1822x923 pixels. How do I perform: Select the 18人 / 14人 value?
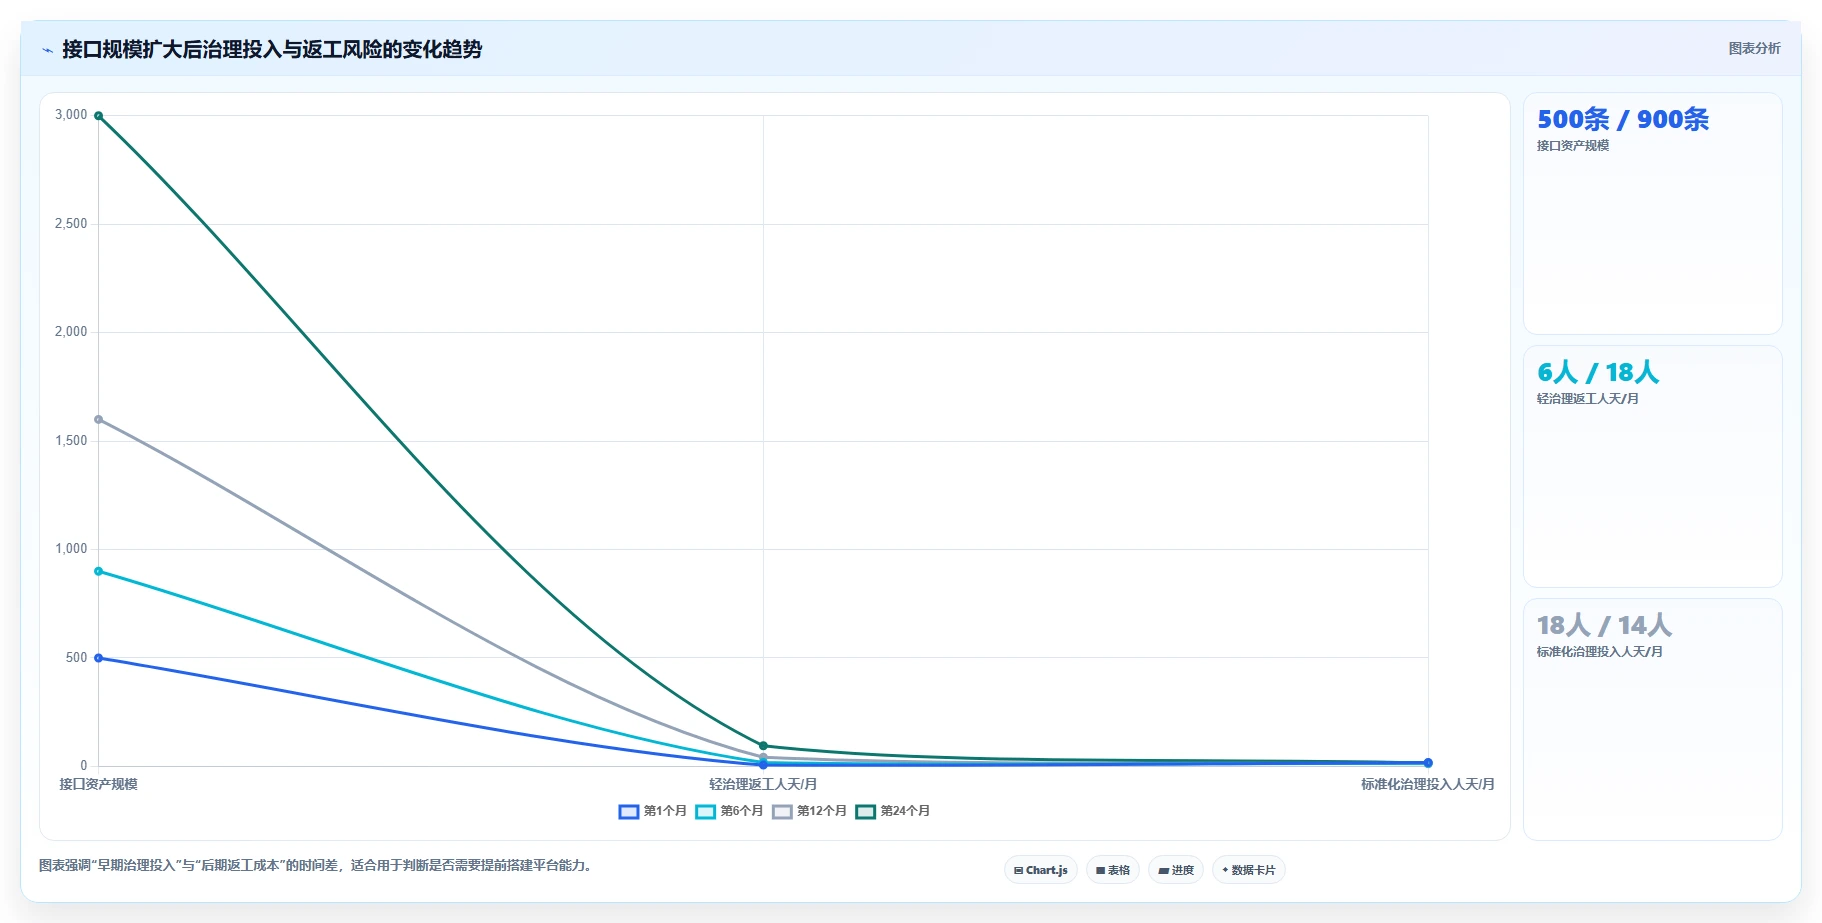[1604, 625]
